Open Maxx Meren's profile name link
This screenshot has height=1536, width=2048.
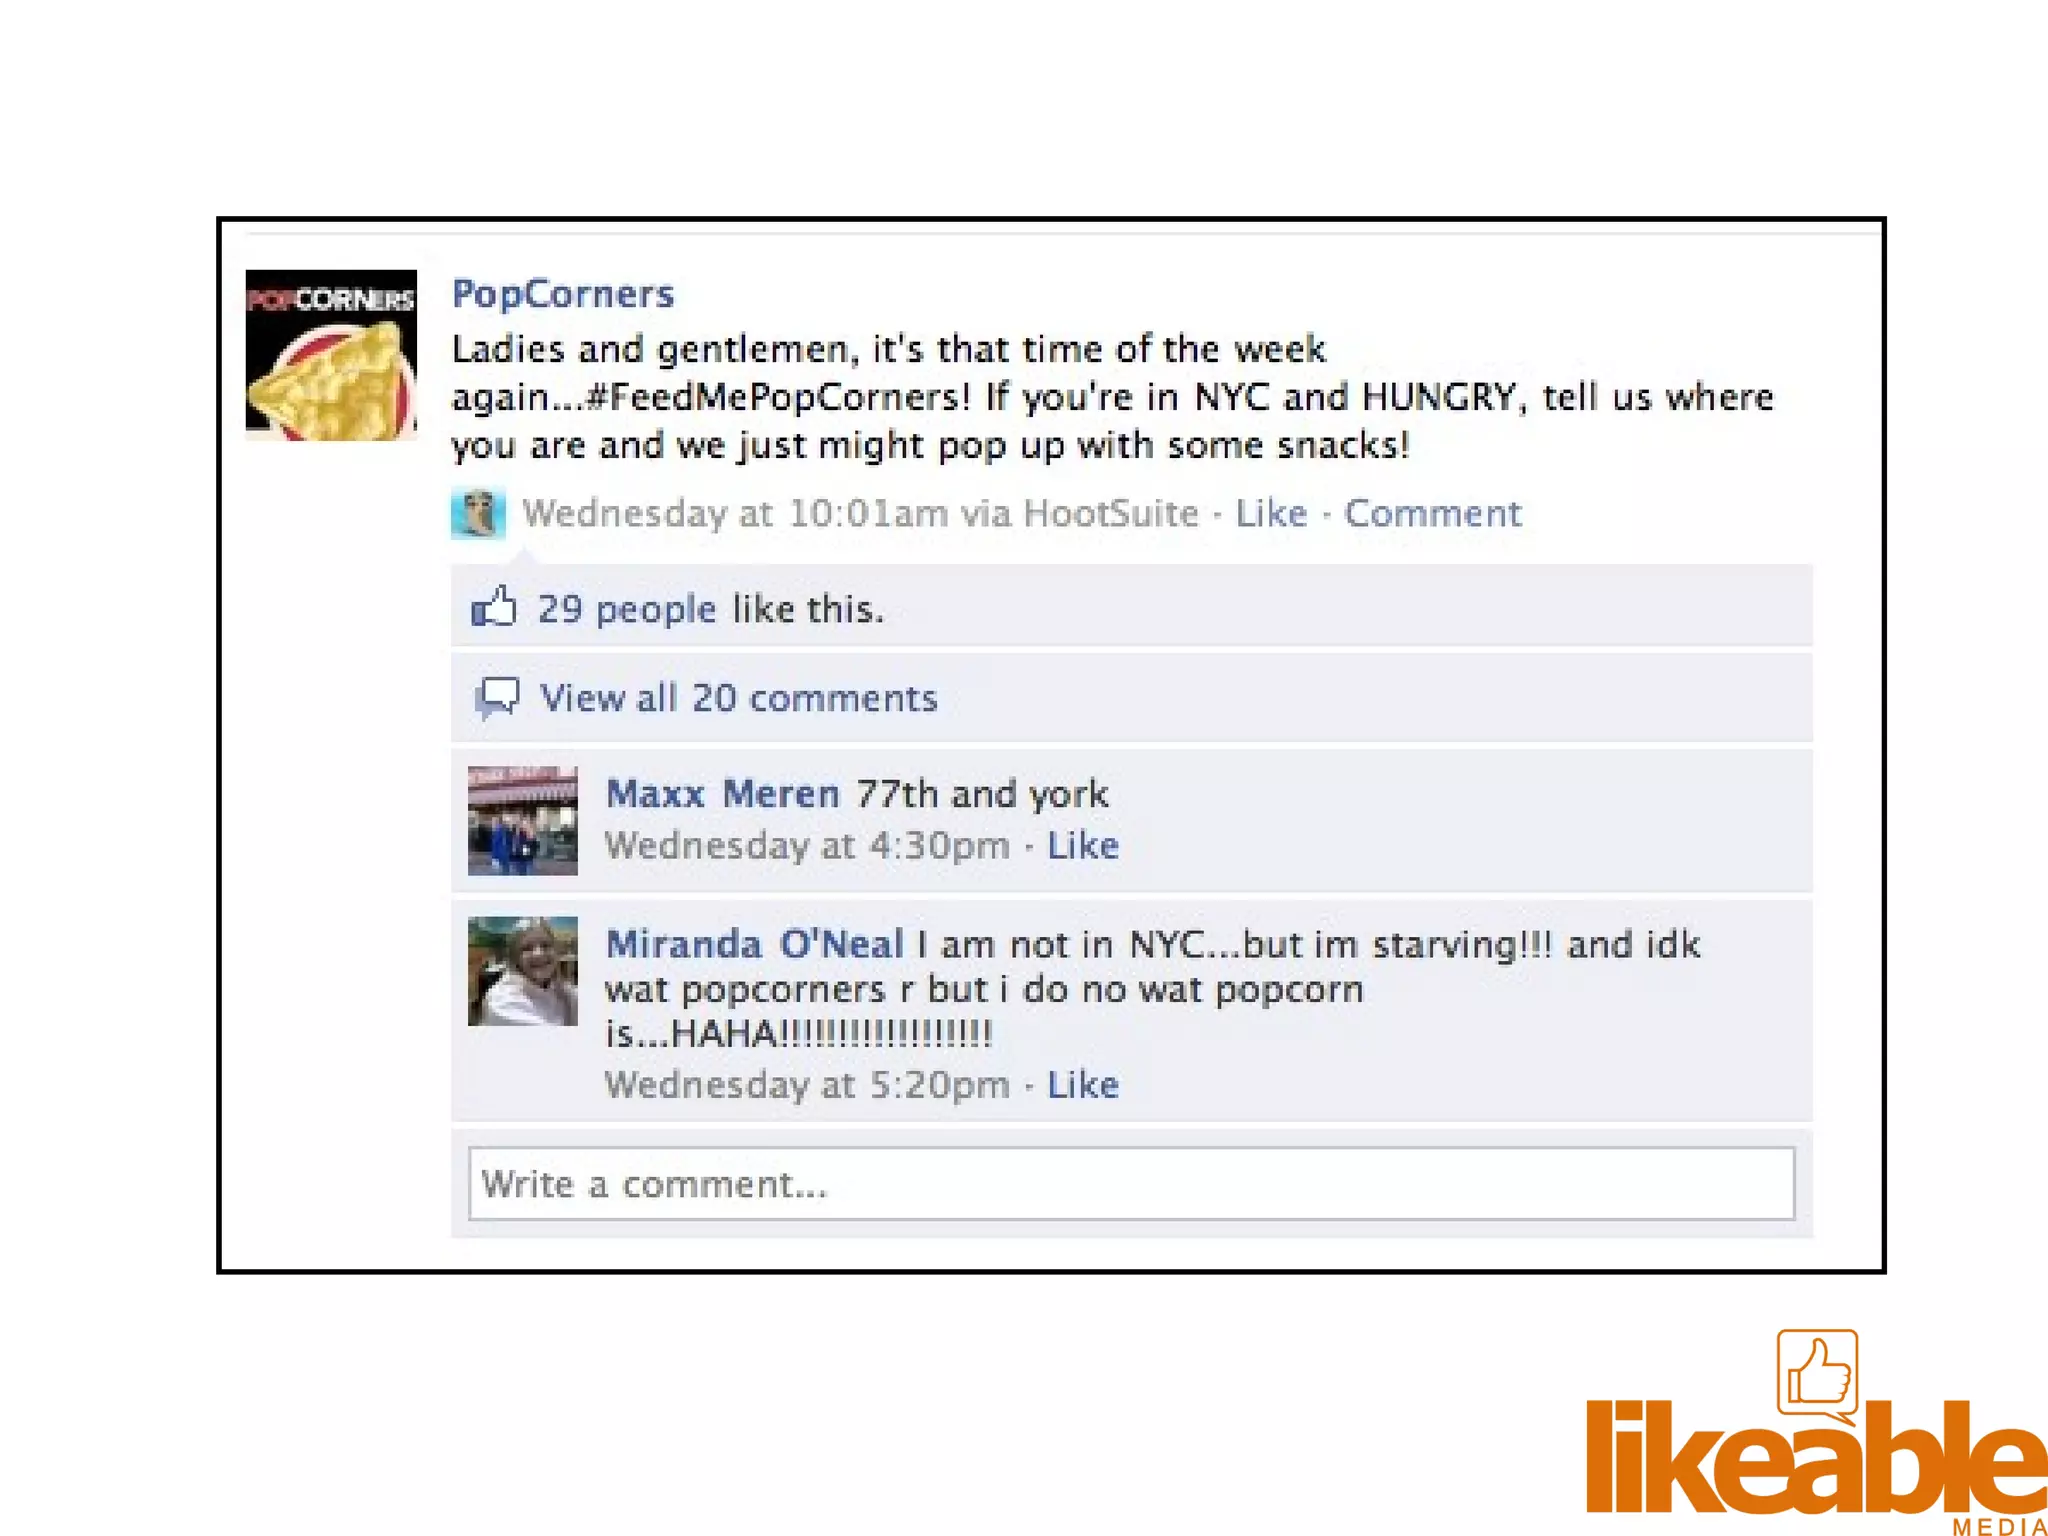point(723,794)
